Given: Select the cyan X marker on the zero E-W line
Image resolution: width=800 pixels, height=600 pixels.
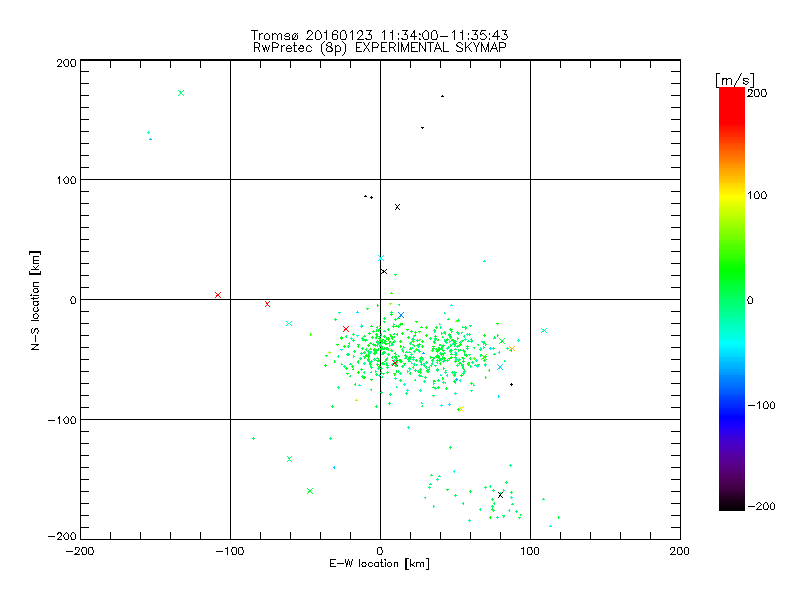Looking at the screenshot, I should coord(381,258).
